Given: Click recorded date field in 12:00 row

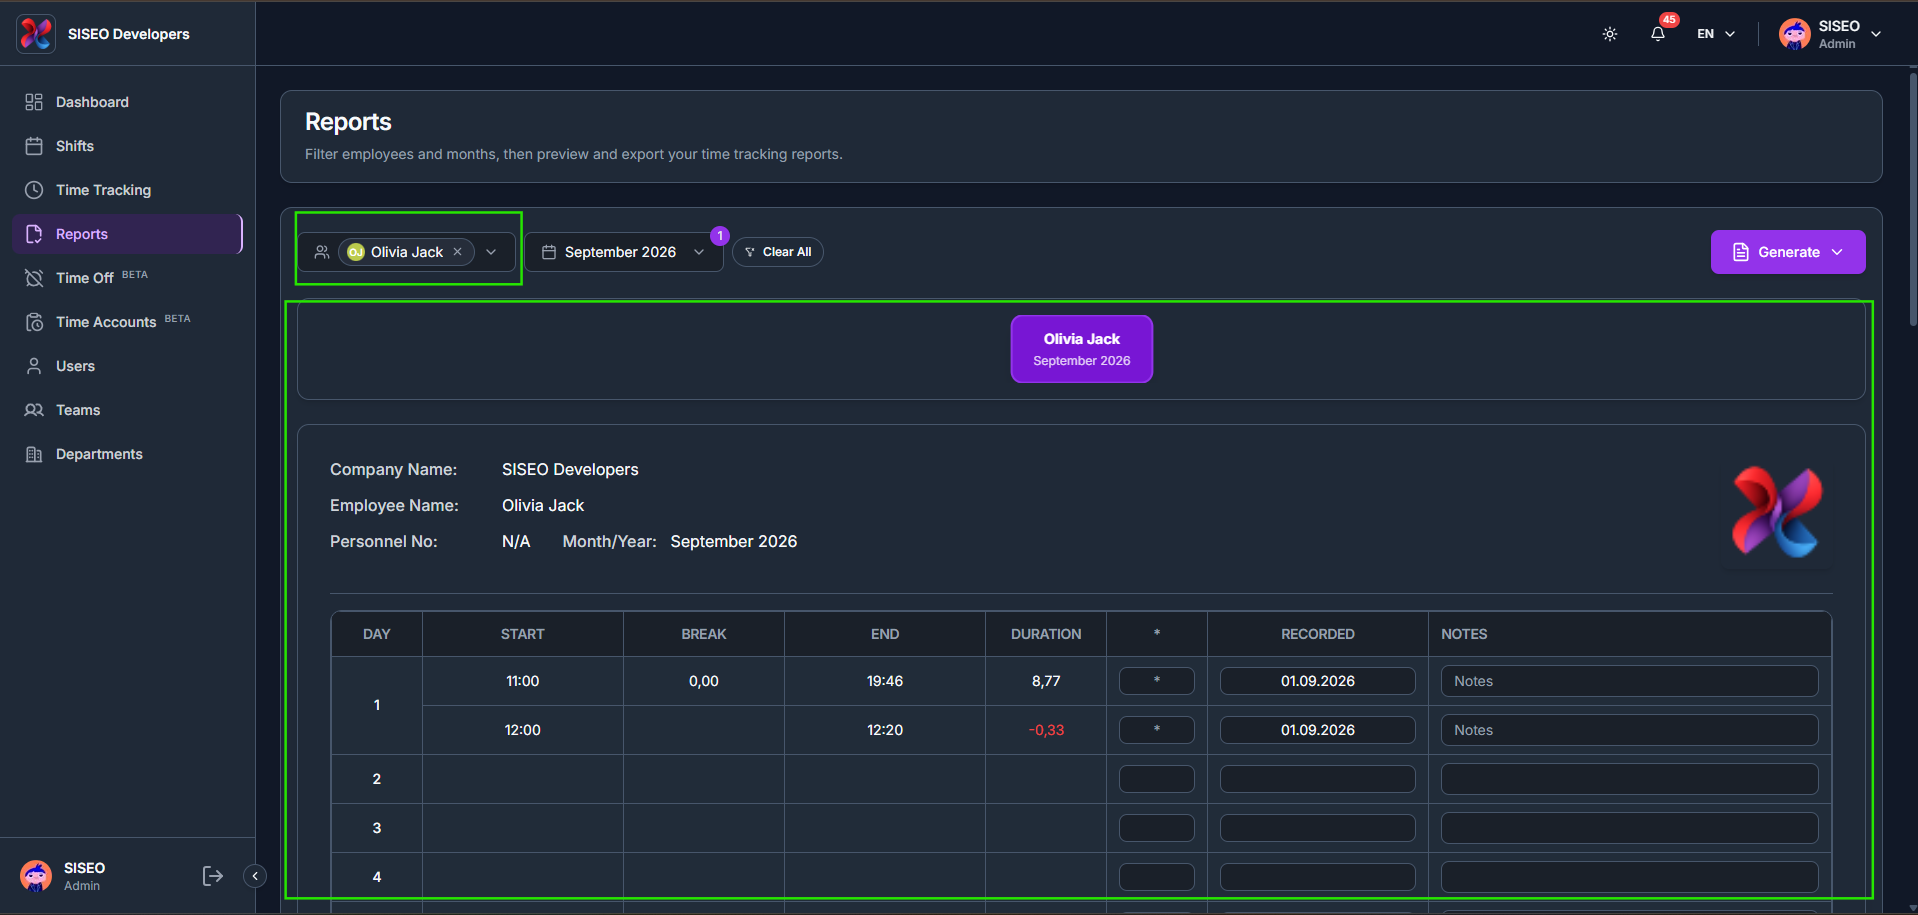Looking at the screenshot, I should 1318,730.
